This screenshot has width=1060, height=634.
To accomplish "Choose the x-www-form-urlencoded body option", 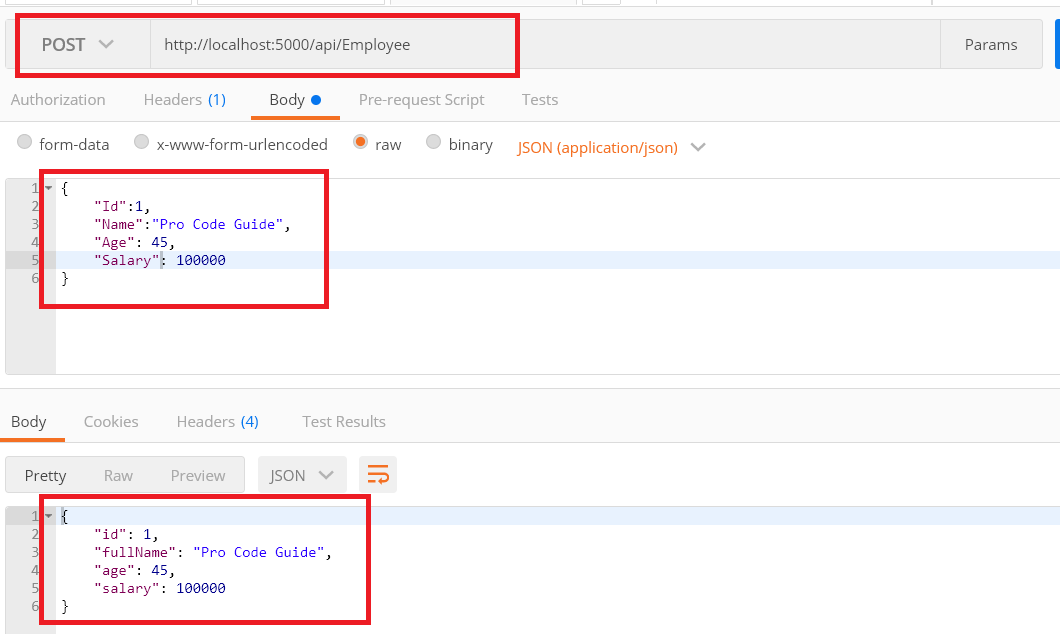I will pos(142,143).
